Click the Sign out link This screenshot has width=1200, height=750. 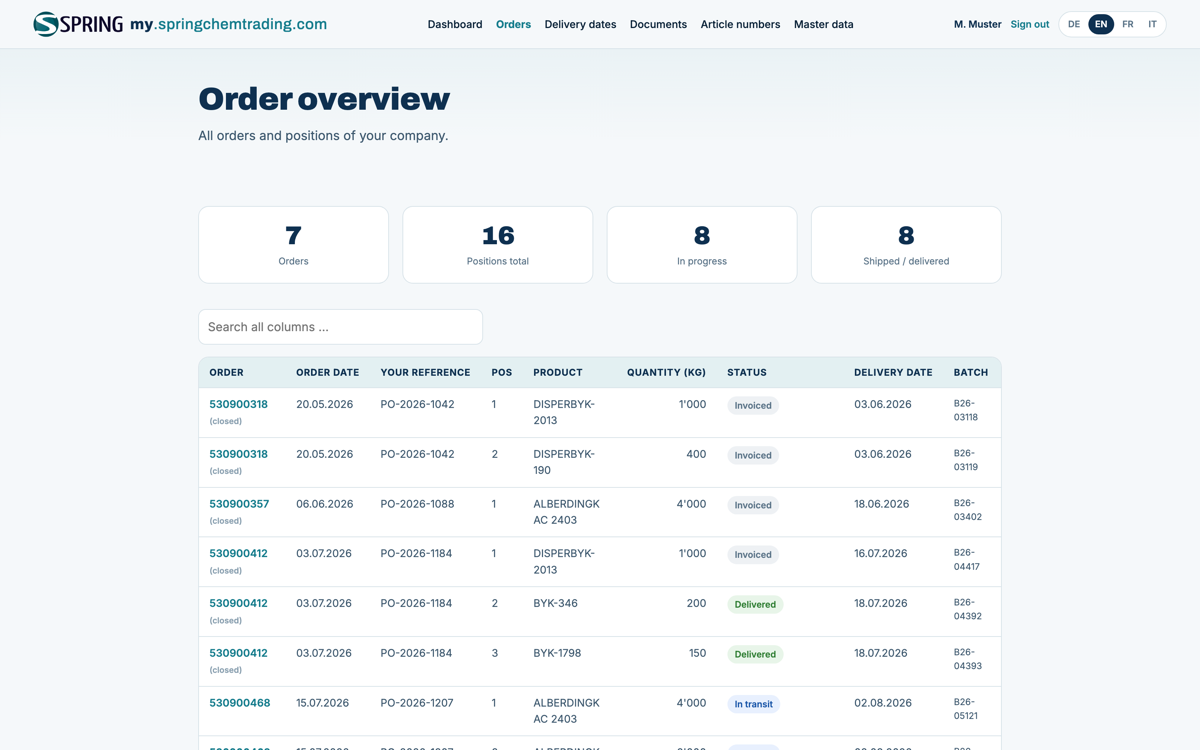click(x=1029, y=24)
